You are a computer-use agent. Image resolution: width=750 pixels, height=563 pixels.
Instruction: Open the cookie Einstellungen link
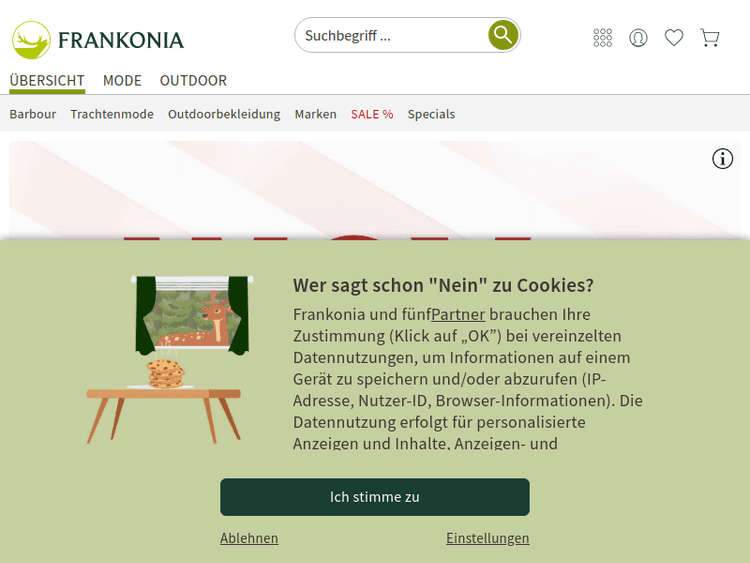(487, 538)
